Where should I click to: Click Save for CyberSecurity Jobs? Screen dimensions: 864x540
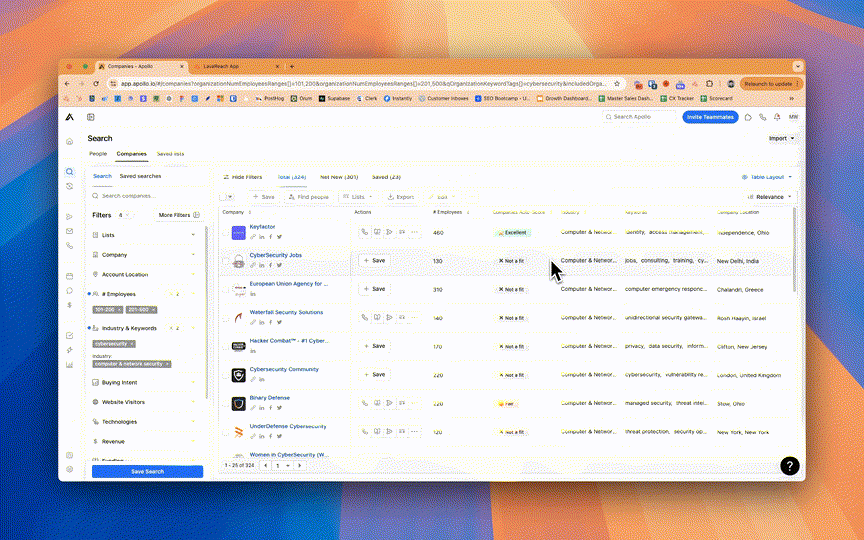[x=375, y=261]
